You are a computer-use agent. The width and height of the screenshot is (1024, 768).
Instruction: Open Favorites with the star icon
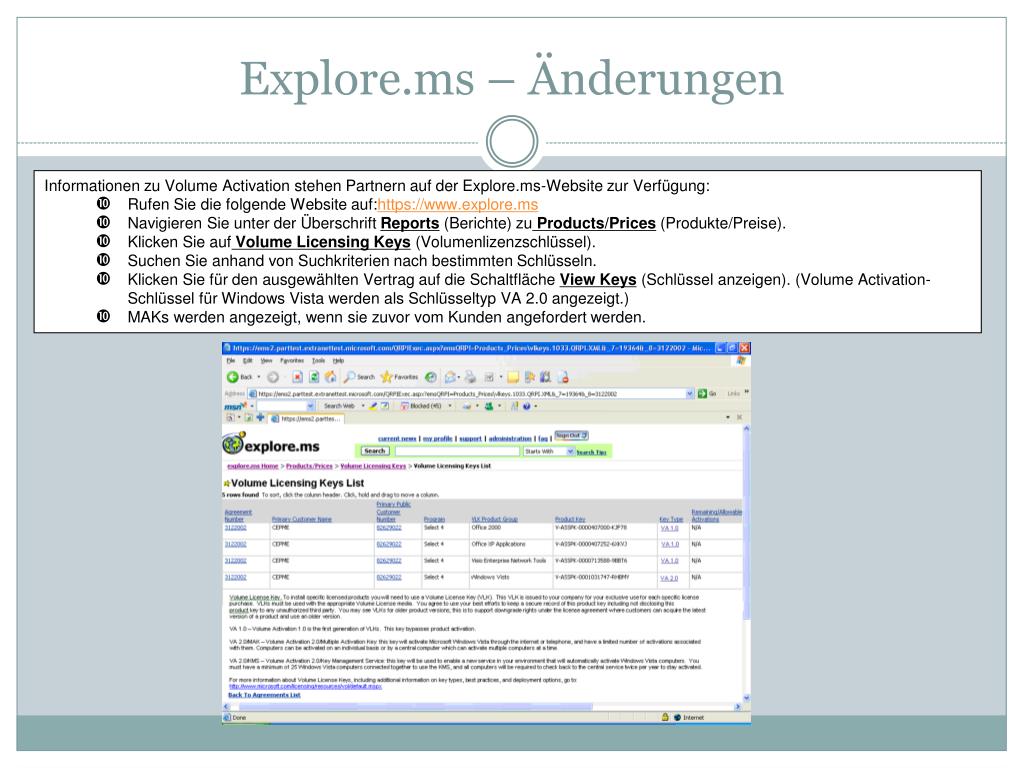pos(387,377)
